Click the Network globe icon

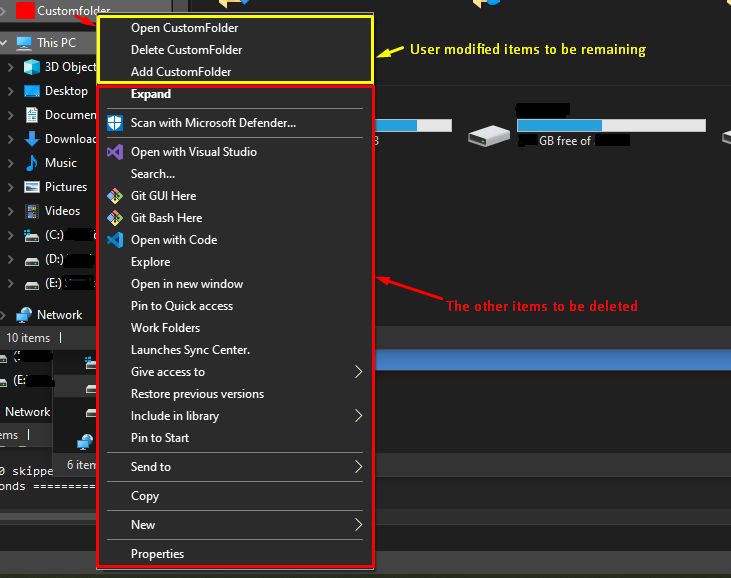(24, 315)
